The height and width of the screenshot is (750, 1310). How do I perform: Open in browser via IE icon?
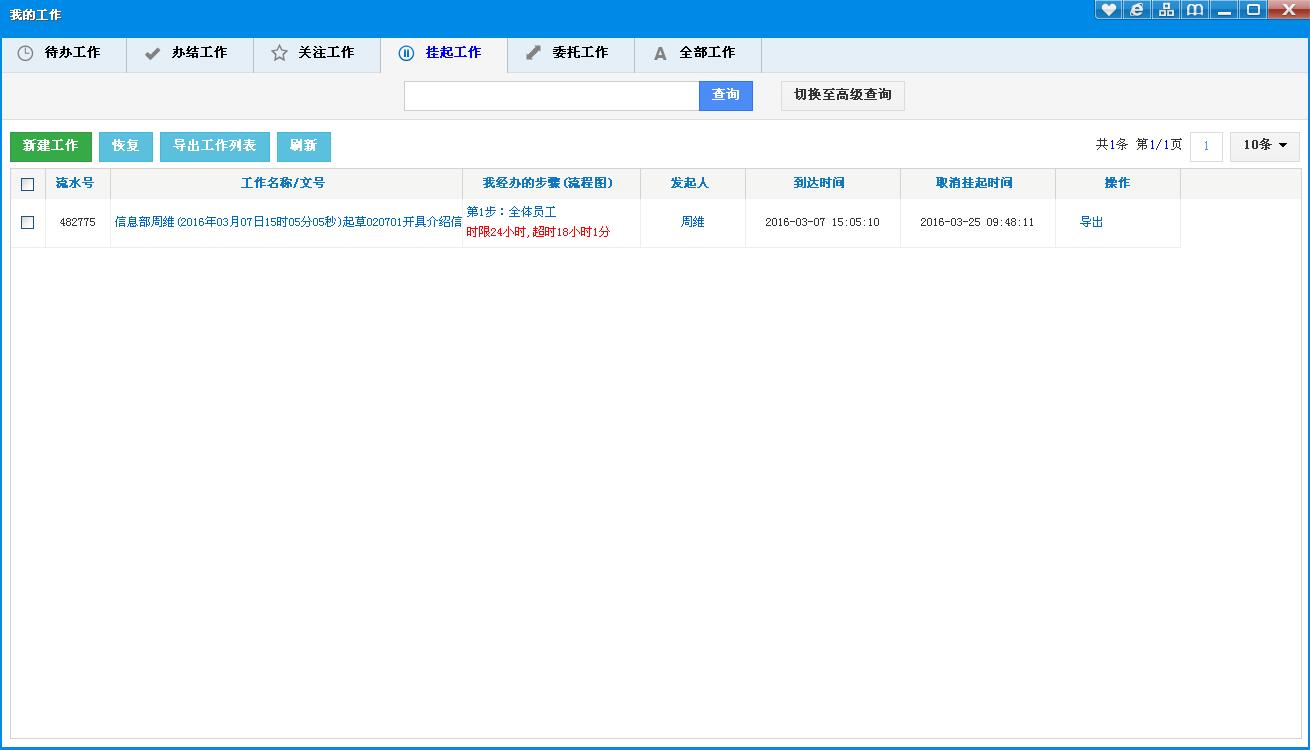click(1137, 10)
